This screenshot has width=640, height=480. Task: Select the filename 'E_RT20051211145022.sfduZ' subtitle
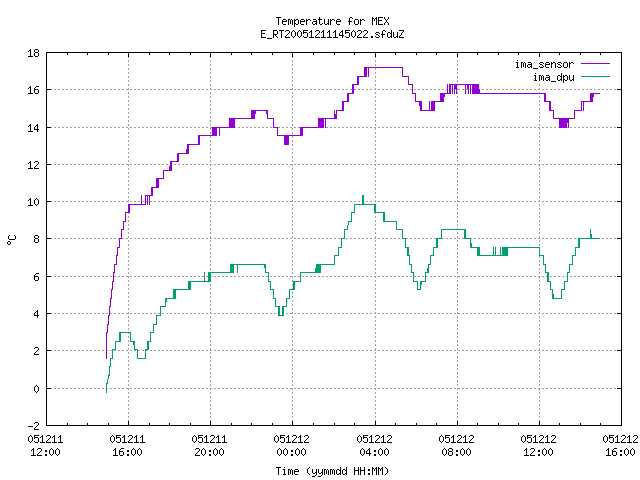tap(332, 34)
